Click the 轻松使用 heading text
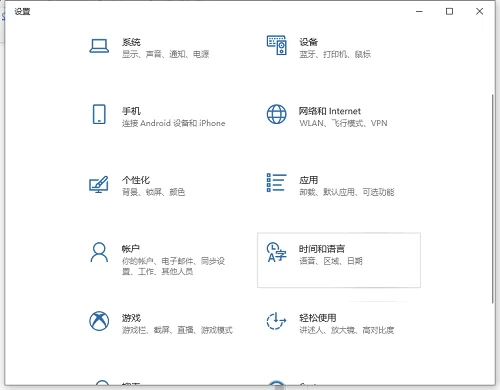Image resolution: width=500 pixels, height=390 pixels. [318, 318]
